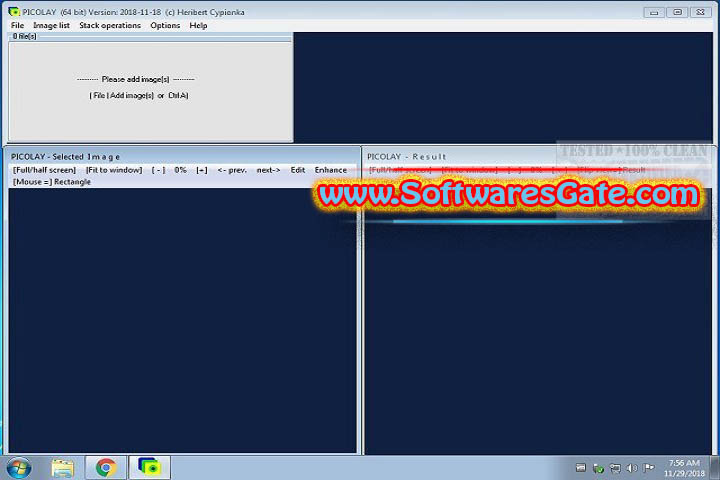Open the Stack operations menu

[110, 25]
